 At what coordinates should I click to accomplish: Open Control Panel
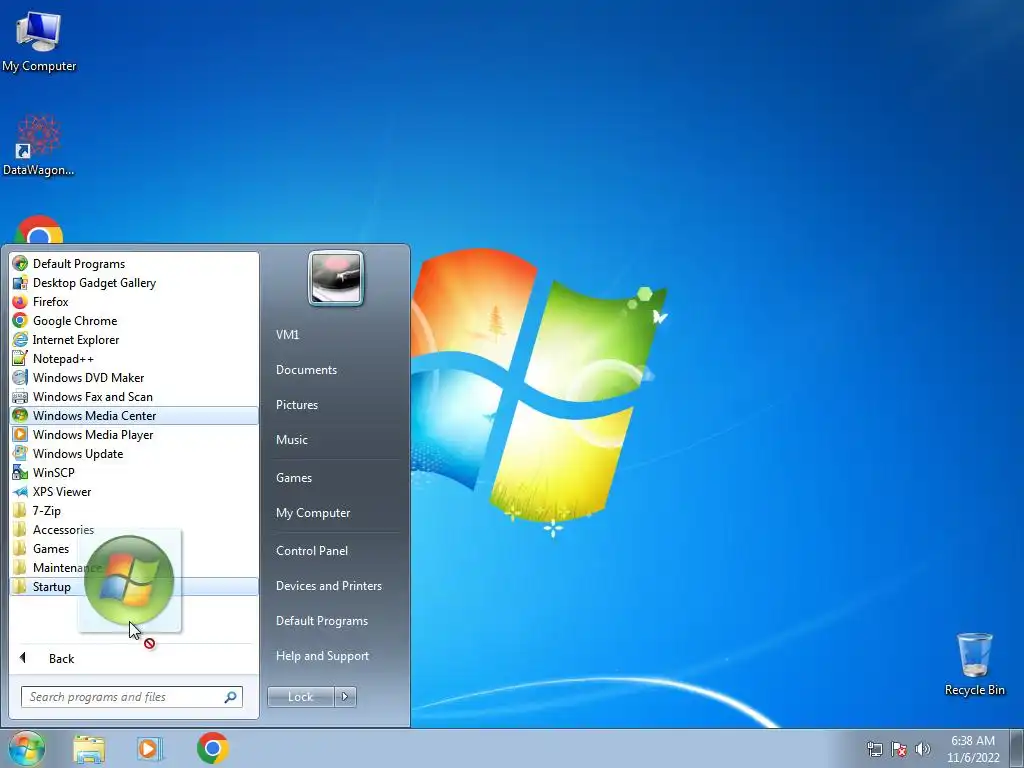[312, 551]
